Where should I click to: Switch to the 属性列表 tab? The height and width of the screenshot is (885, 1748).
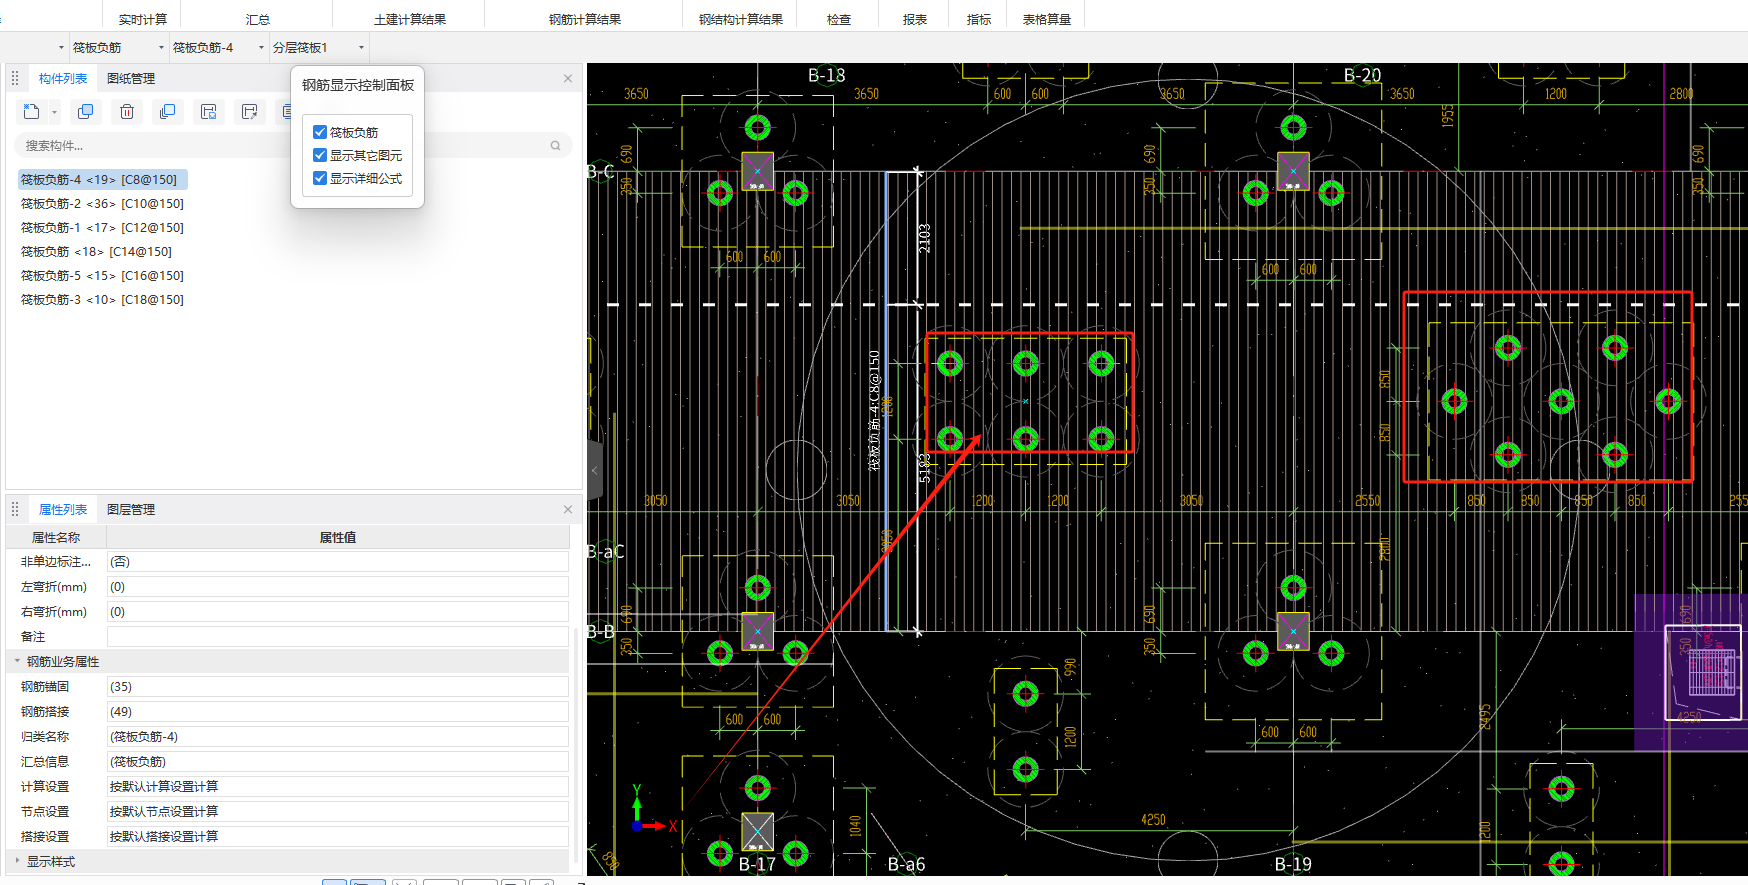click(x=62, y=509)
